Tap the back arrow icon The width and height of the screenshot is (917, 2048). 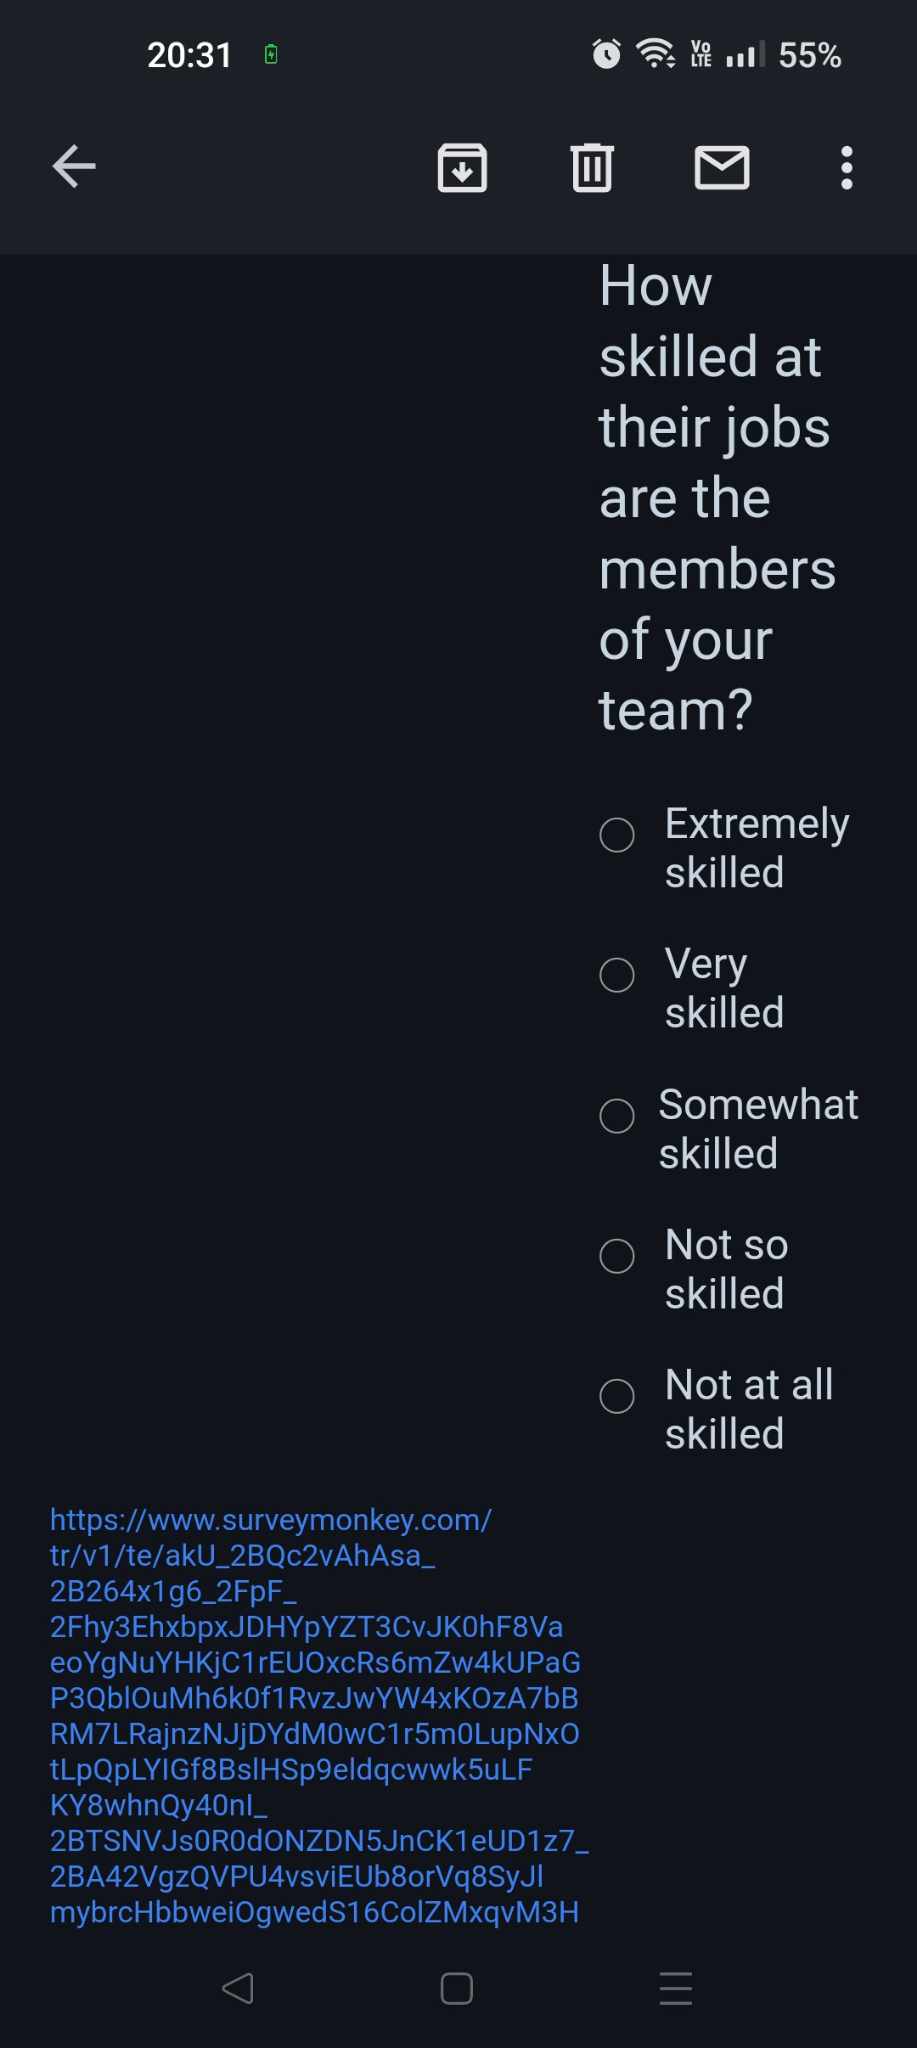74,166
